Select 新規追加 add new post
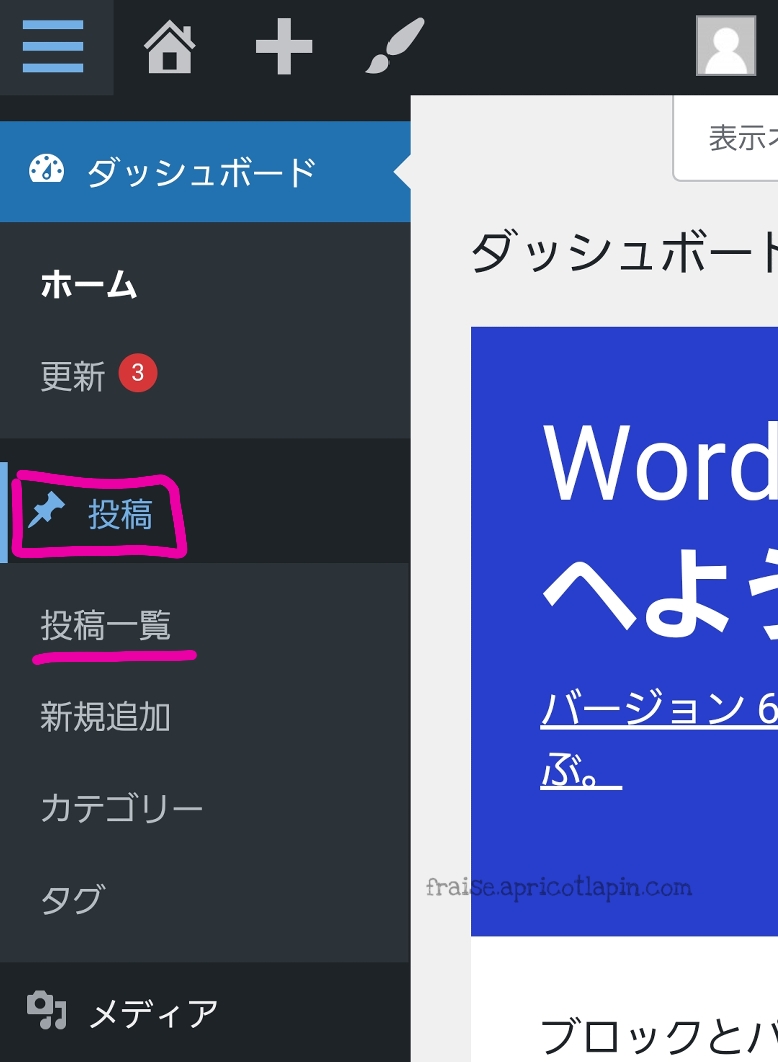778x1062 pixels. [106, 717]
